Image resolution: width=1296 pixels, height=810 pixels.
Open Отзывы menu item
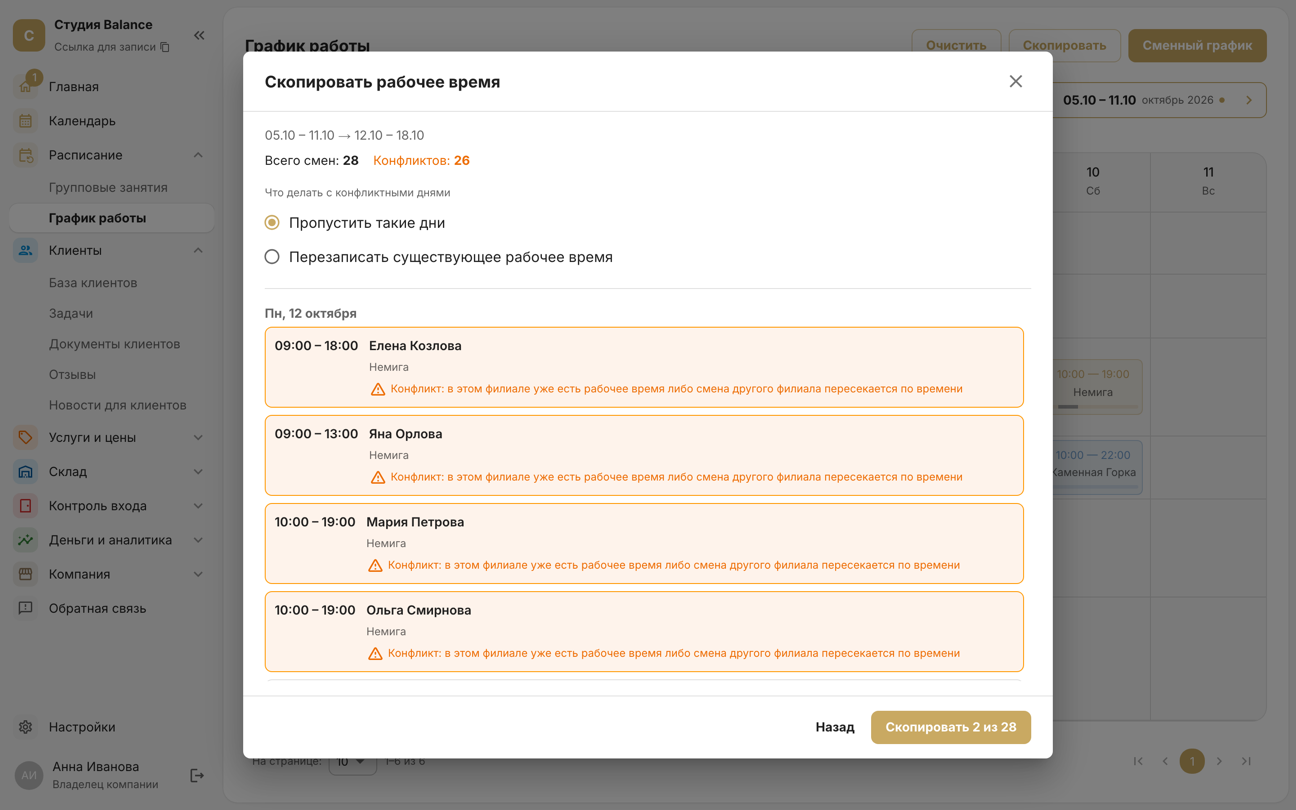point(72,374)
